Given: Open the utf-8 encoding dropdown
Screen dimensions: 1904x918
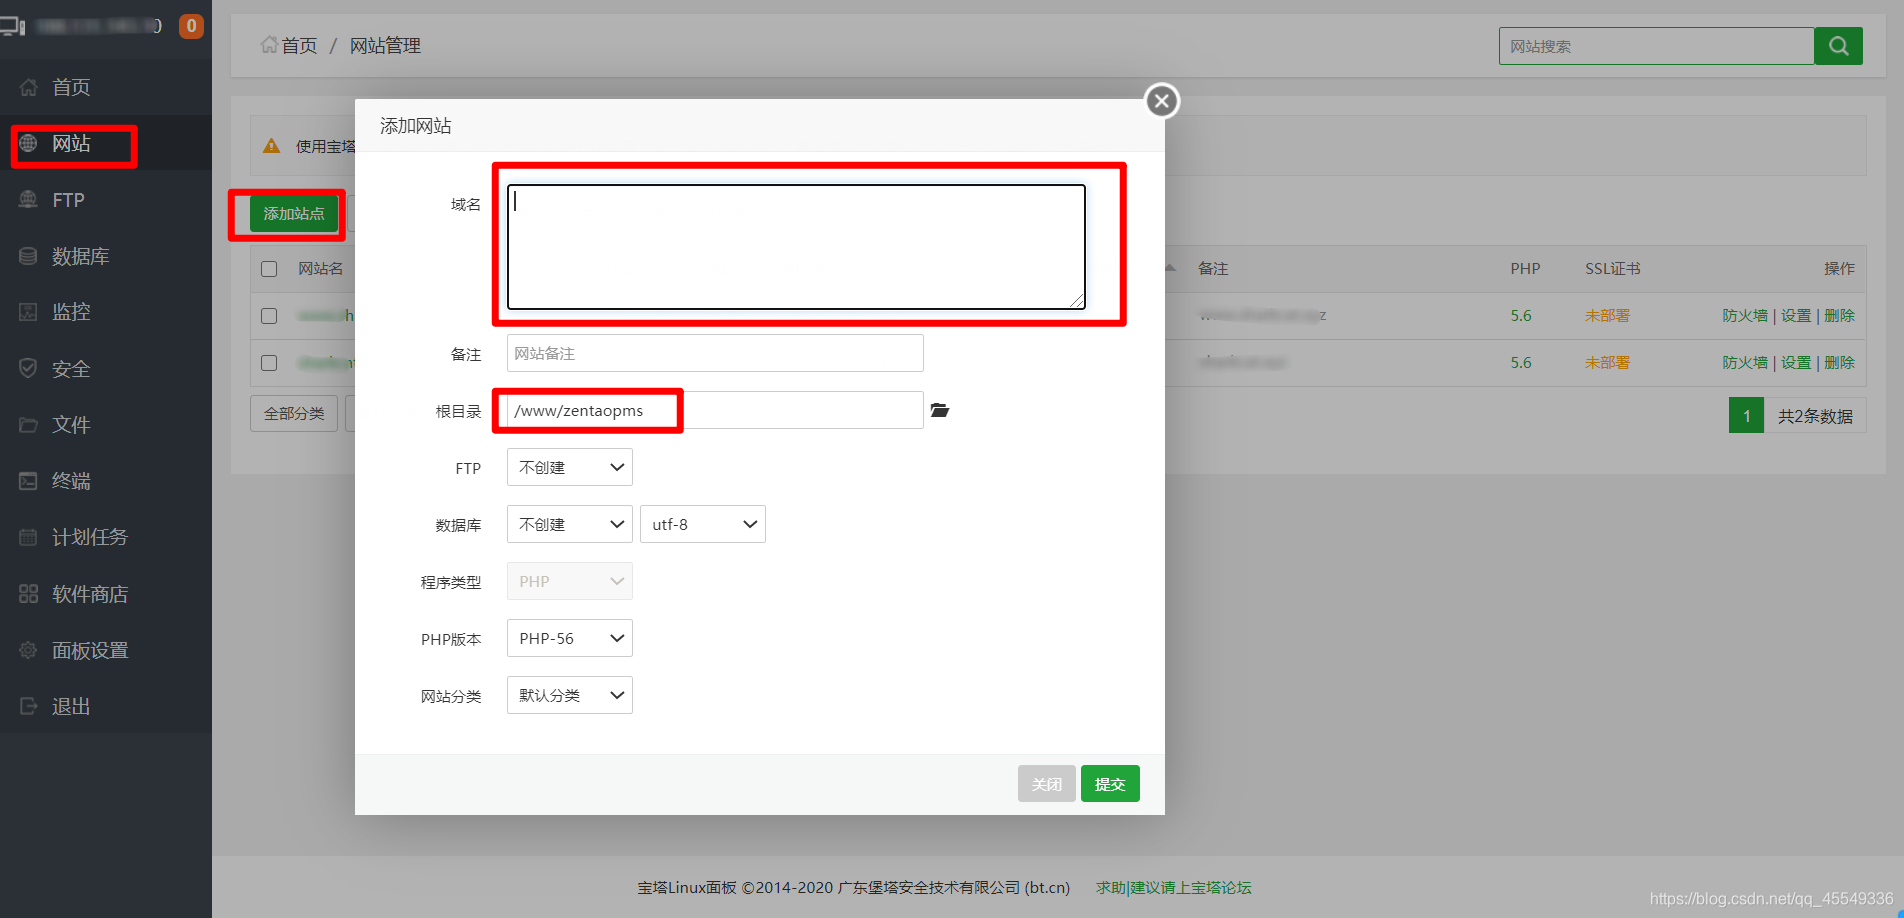Looking at the screenshot, I should 703,524.
